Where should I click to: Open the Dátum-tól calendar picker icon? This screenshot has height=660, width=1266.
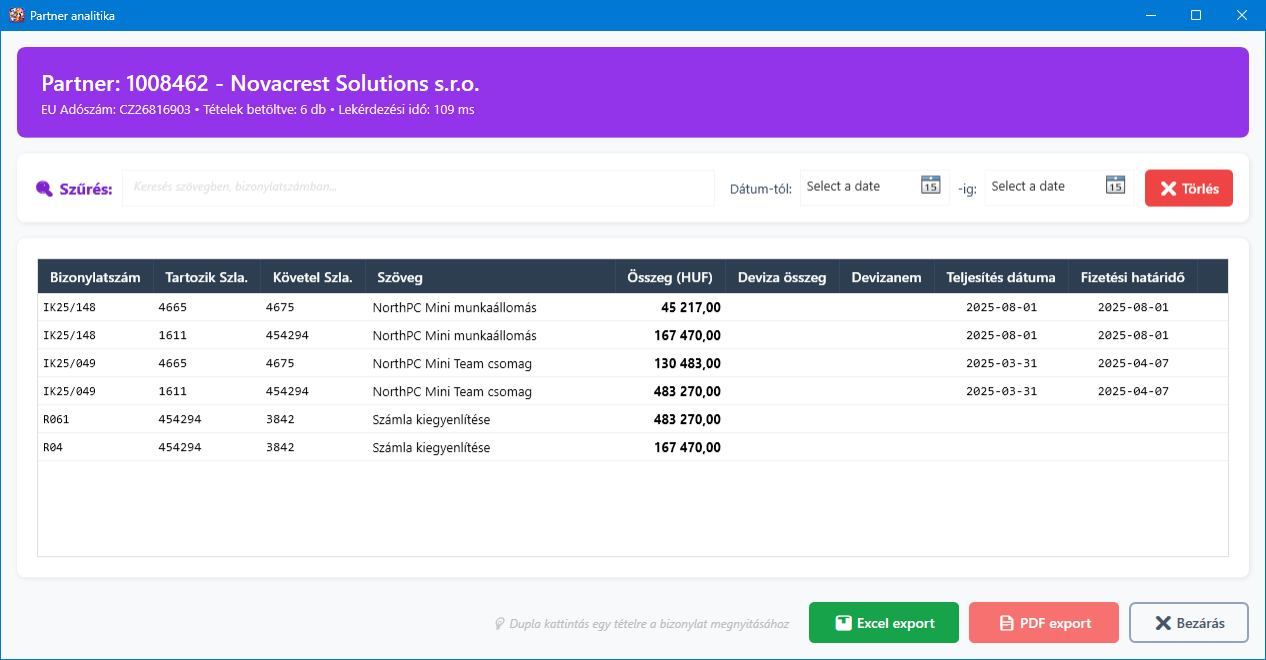pyautogui.click(x=930, y=186)
